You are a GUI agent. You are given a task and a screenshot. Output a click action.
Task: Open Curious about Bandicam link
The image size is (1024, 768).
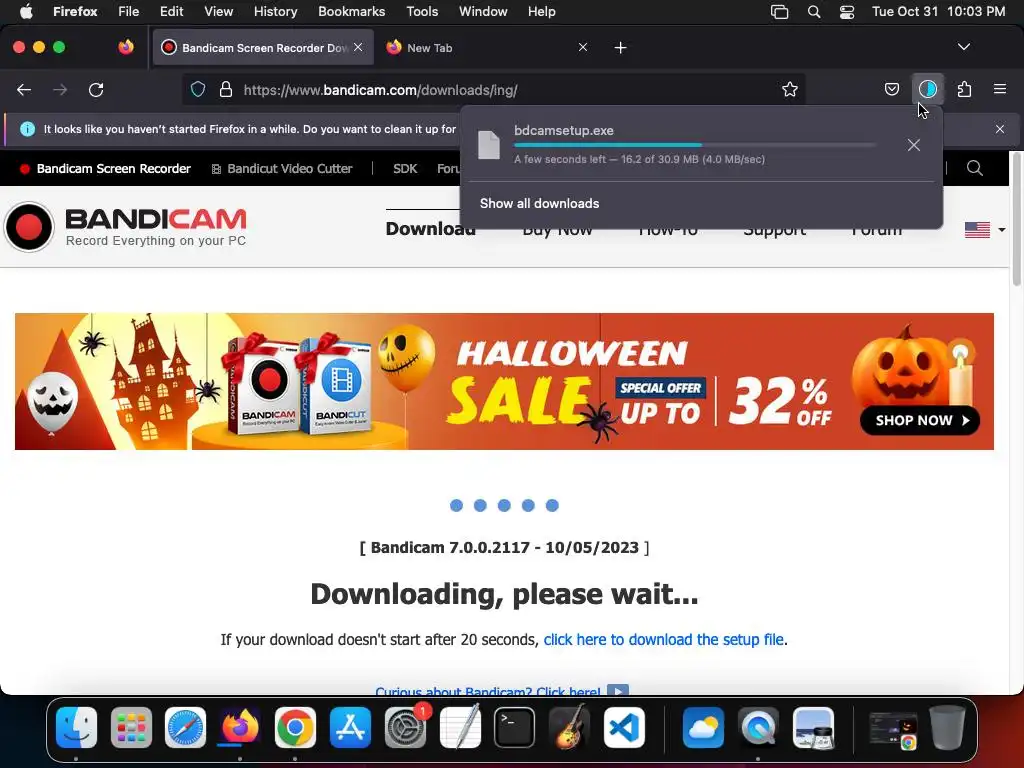click(487, 690)
